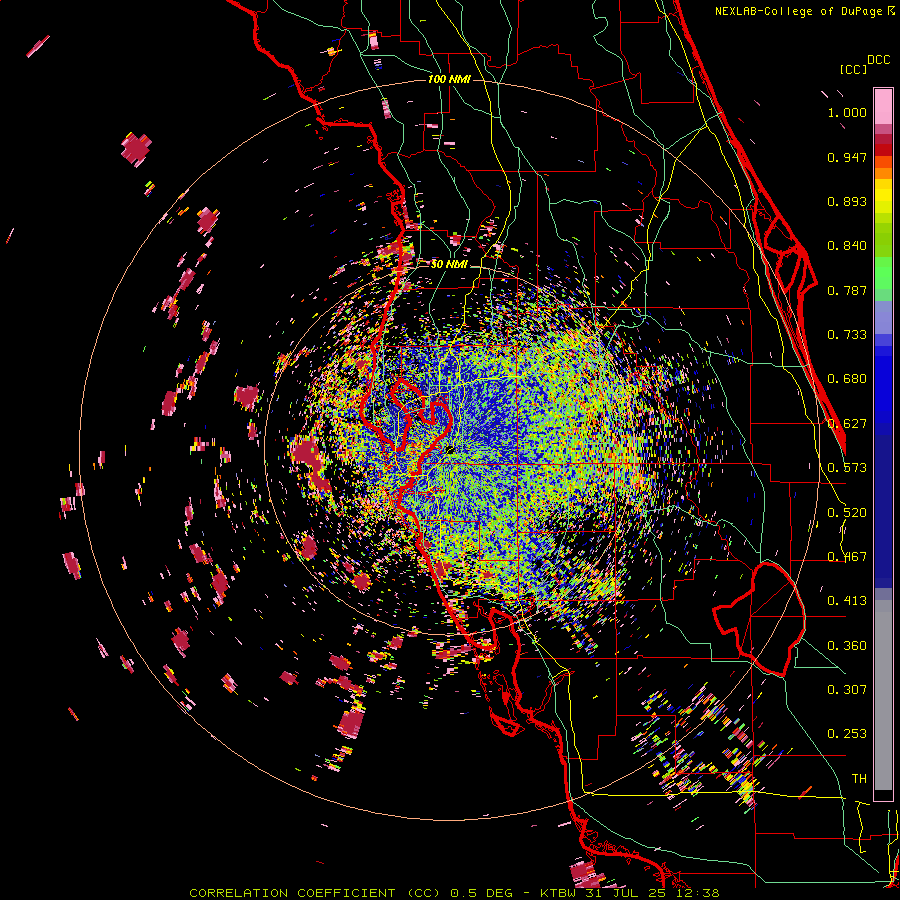The width and height of the screenshot is (900, 900).
Task: Click the 0.573 scale value
Action: click(847, 468)
